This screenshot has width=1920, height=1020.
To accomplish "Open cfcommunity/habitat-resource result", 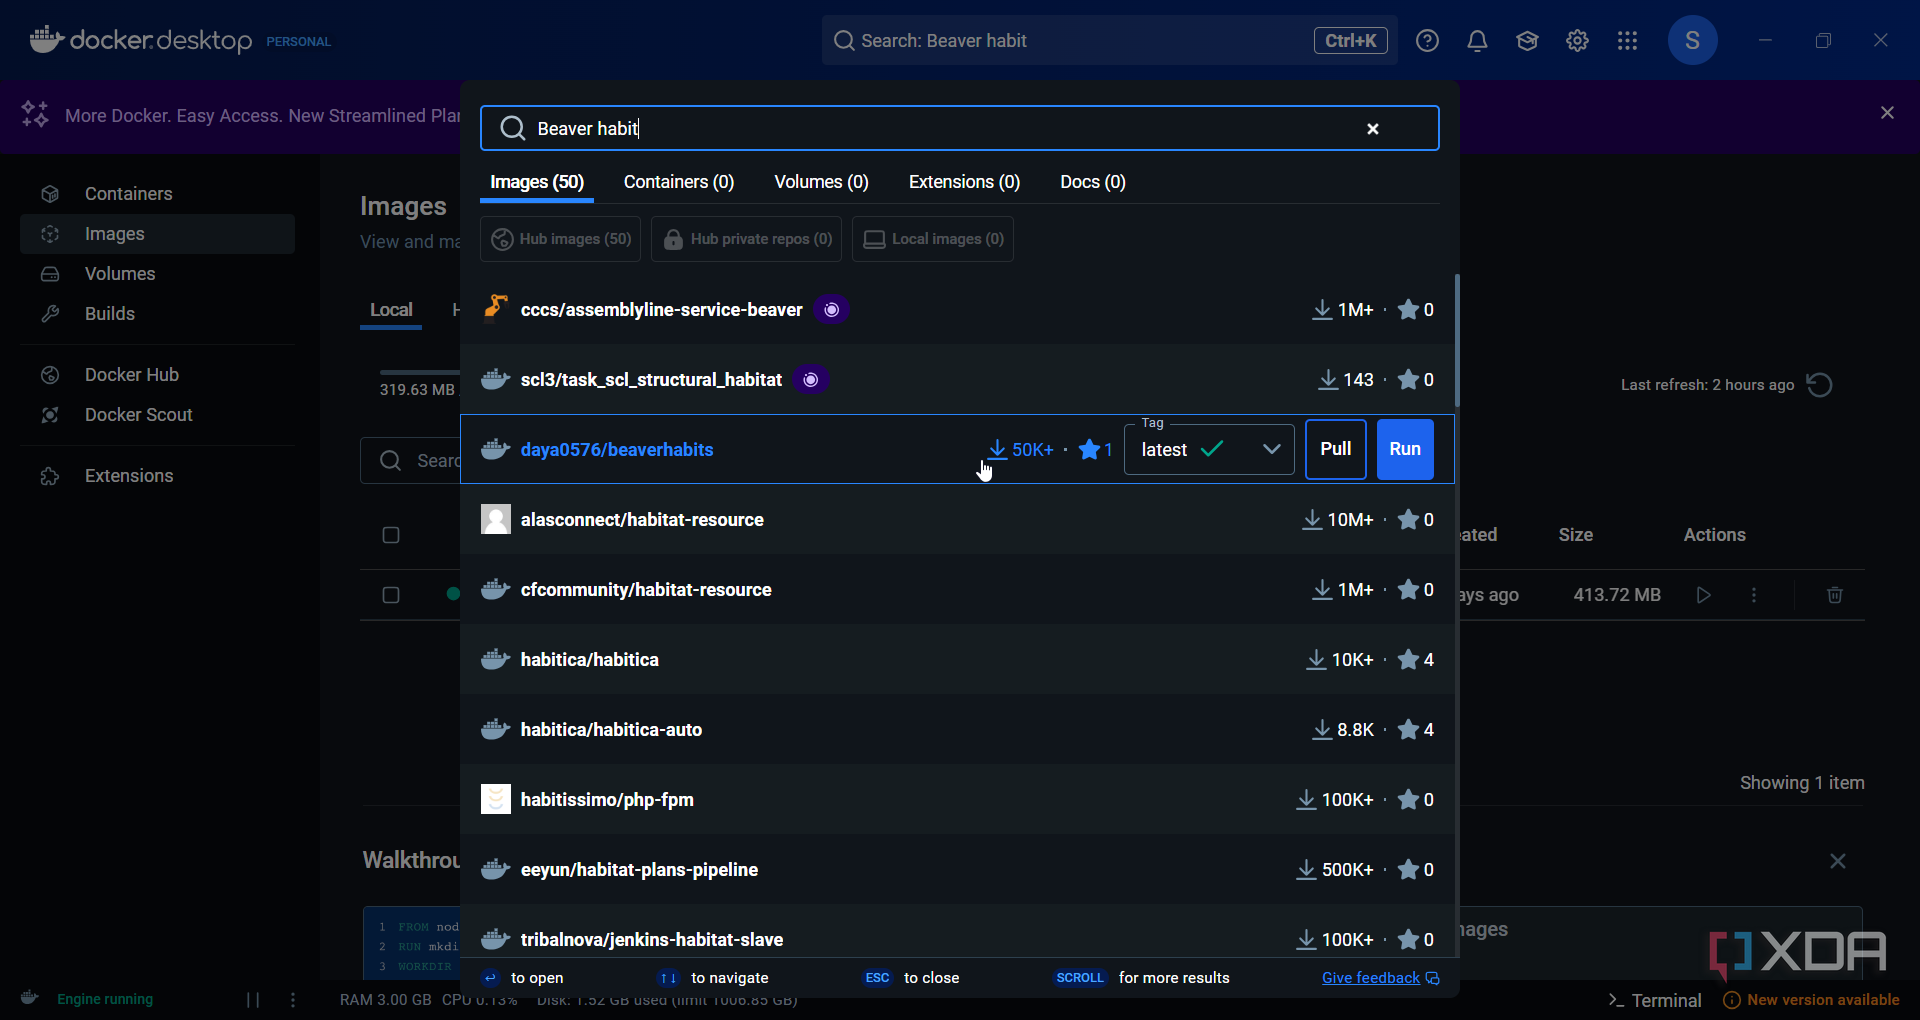I will (x=957, y=590).
